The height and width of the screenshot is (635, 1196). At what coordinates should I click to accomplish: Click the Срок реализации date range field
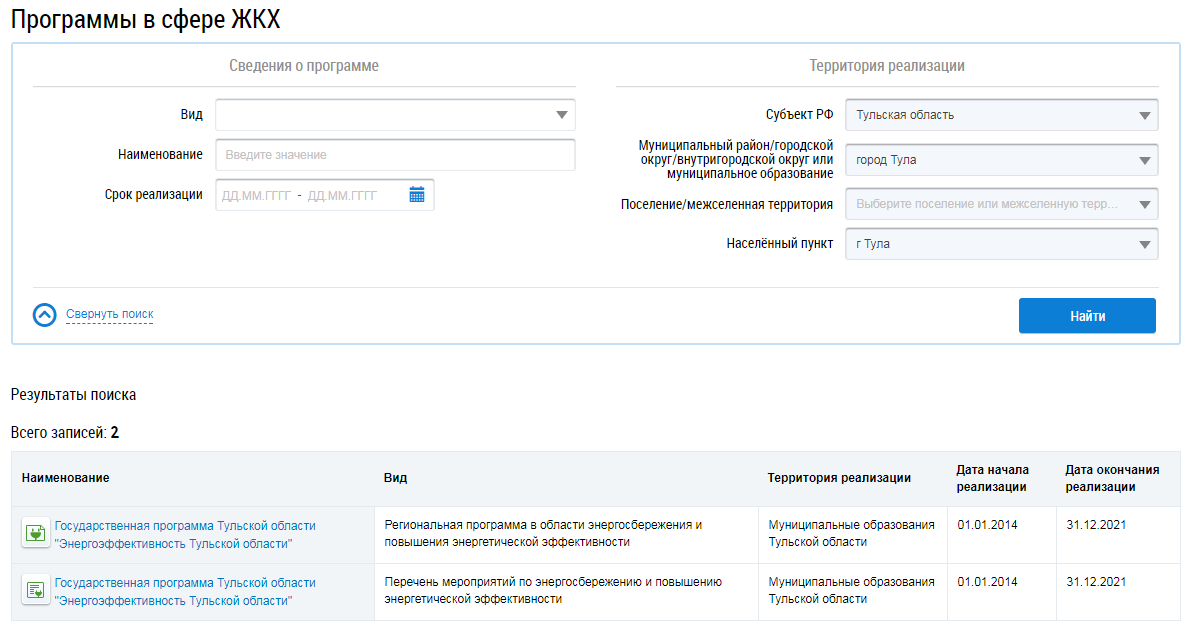pos(325,195)
